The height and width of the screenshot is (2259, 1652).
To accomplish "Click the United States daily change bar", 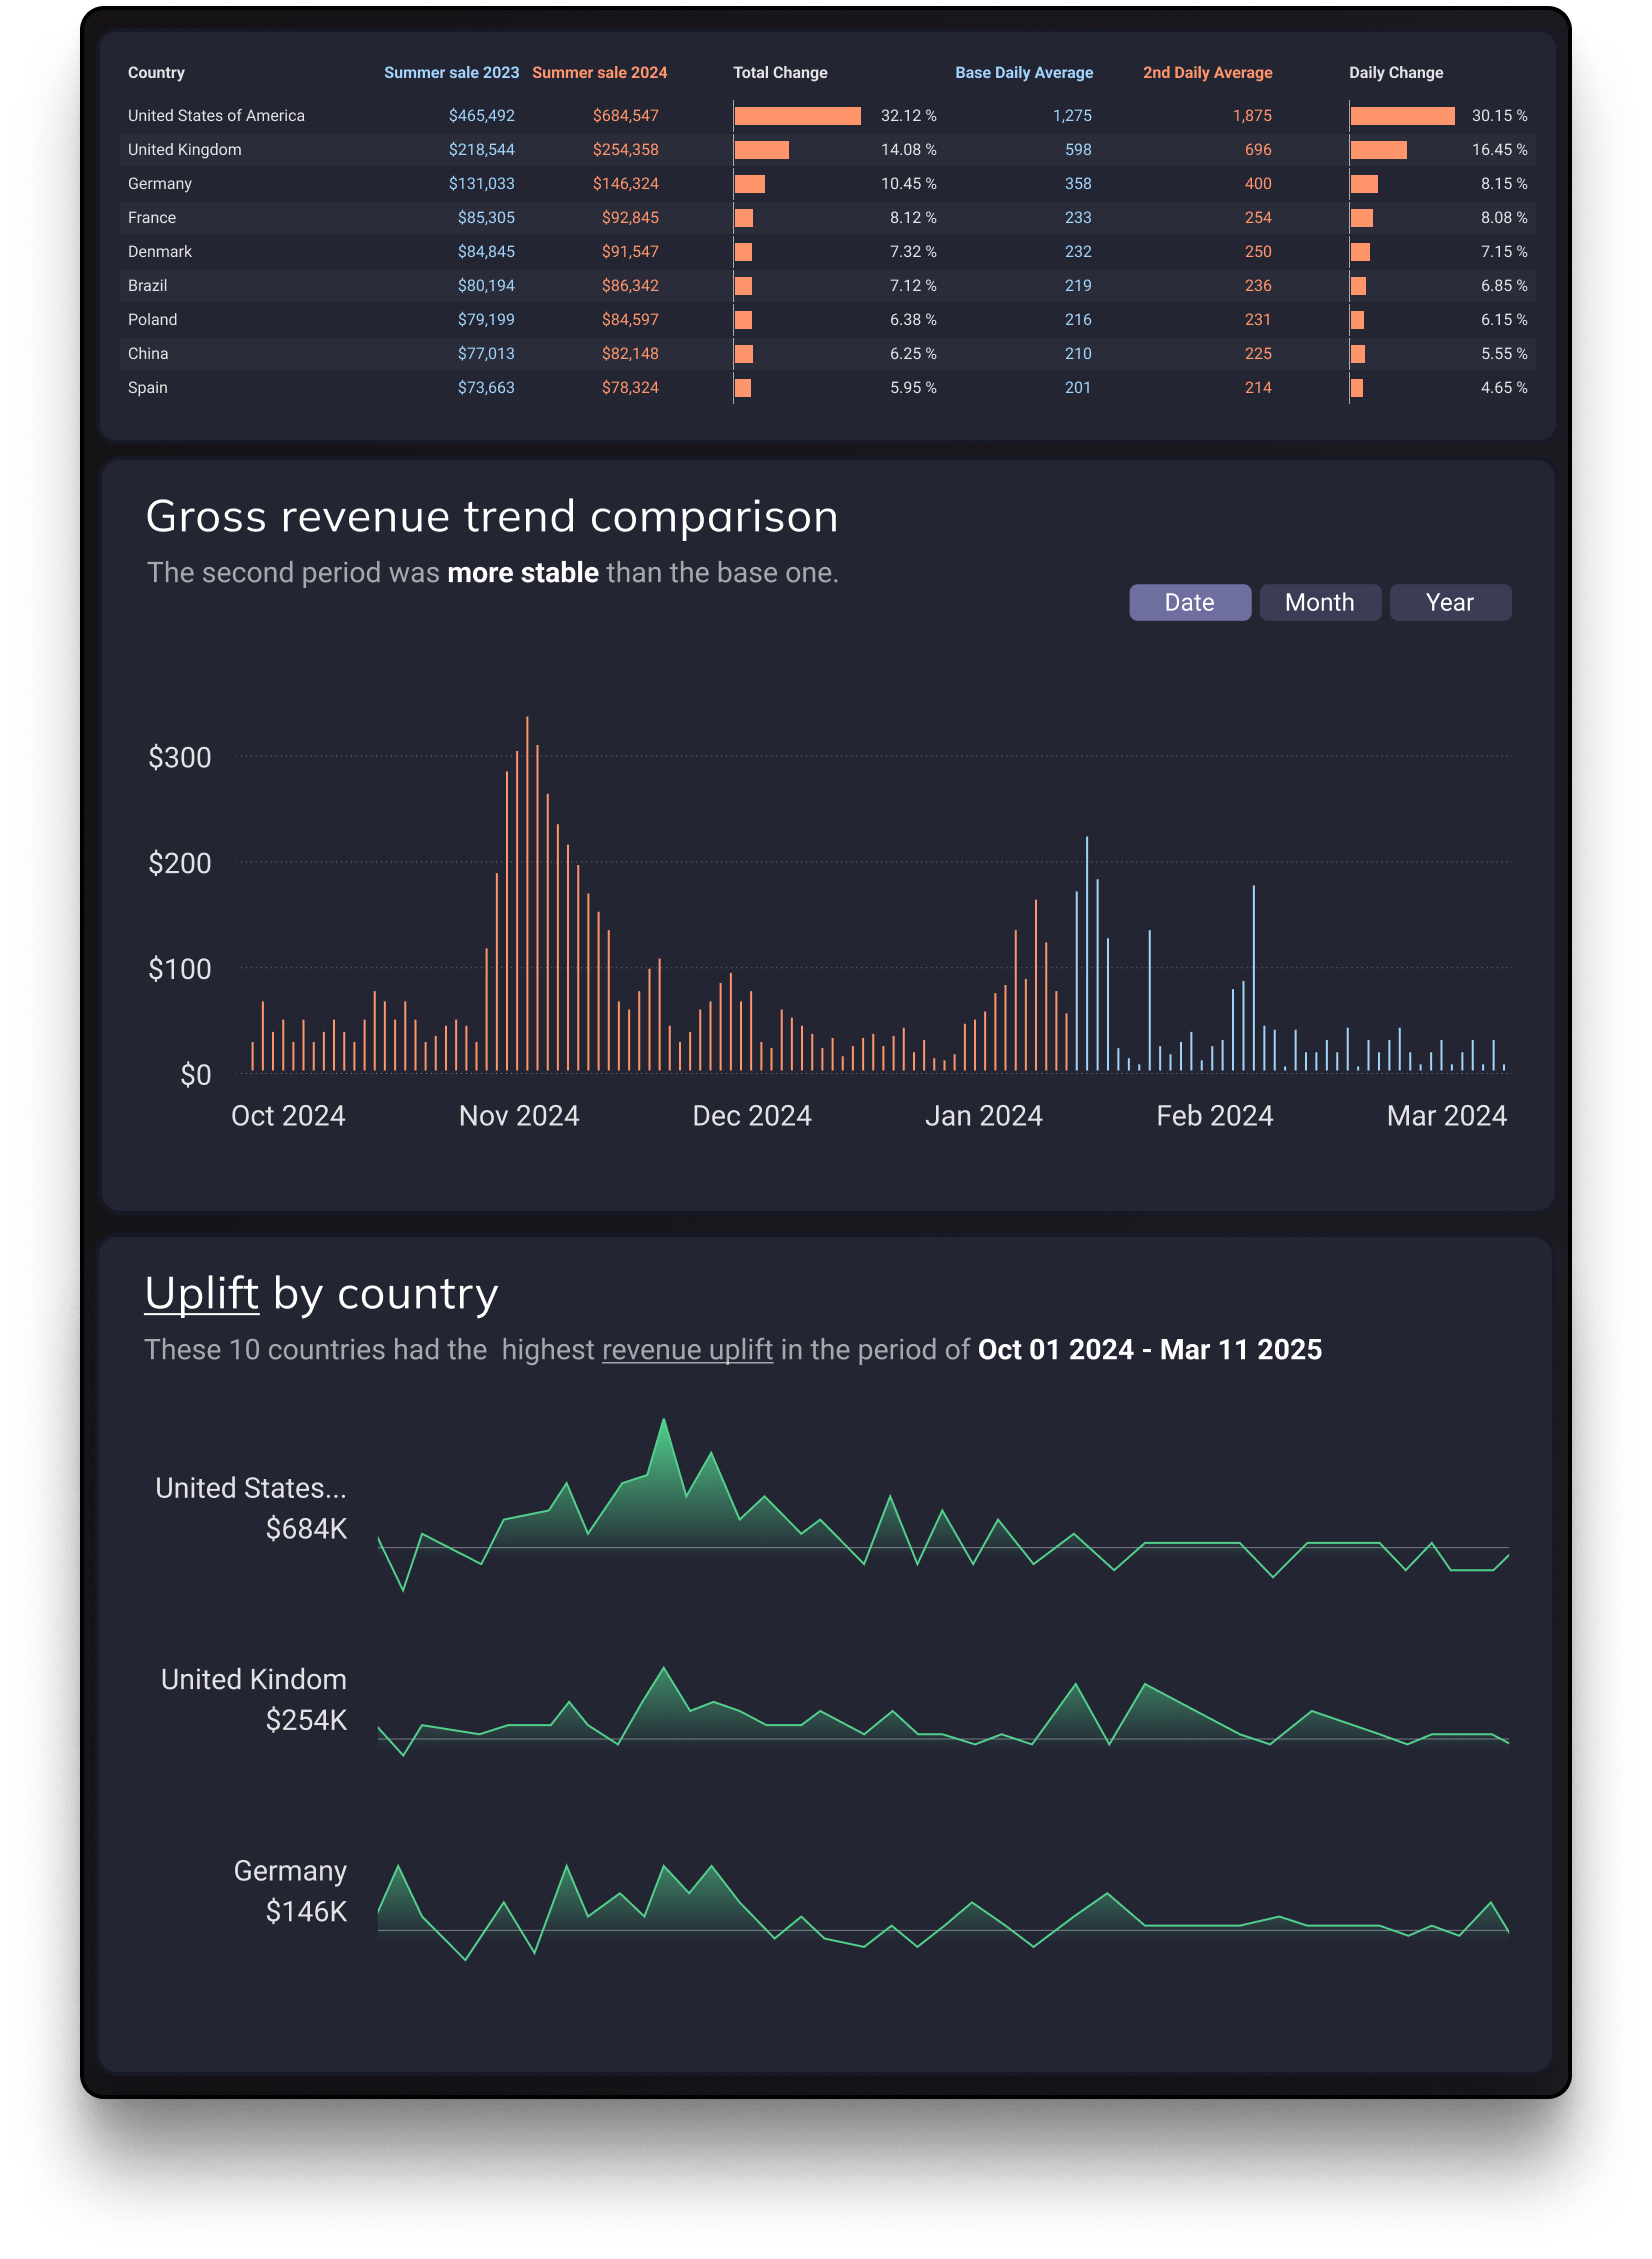I will pyautogui.click(x=1402, y=116).
